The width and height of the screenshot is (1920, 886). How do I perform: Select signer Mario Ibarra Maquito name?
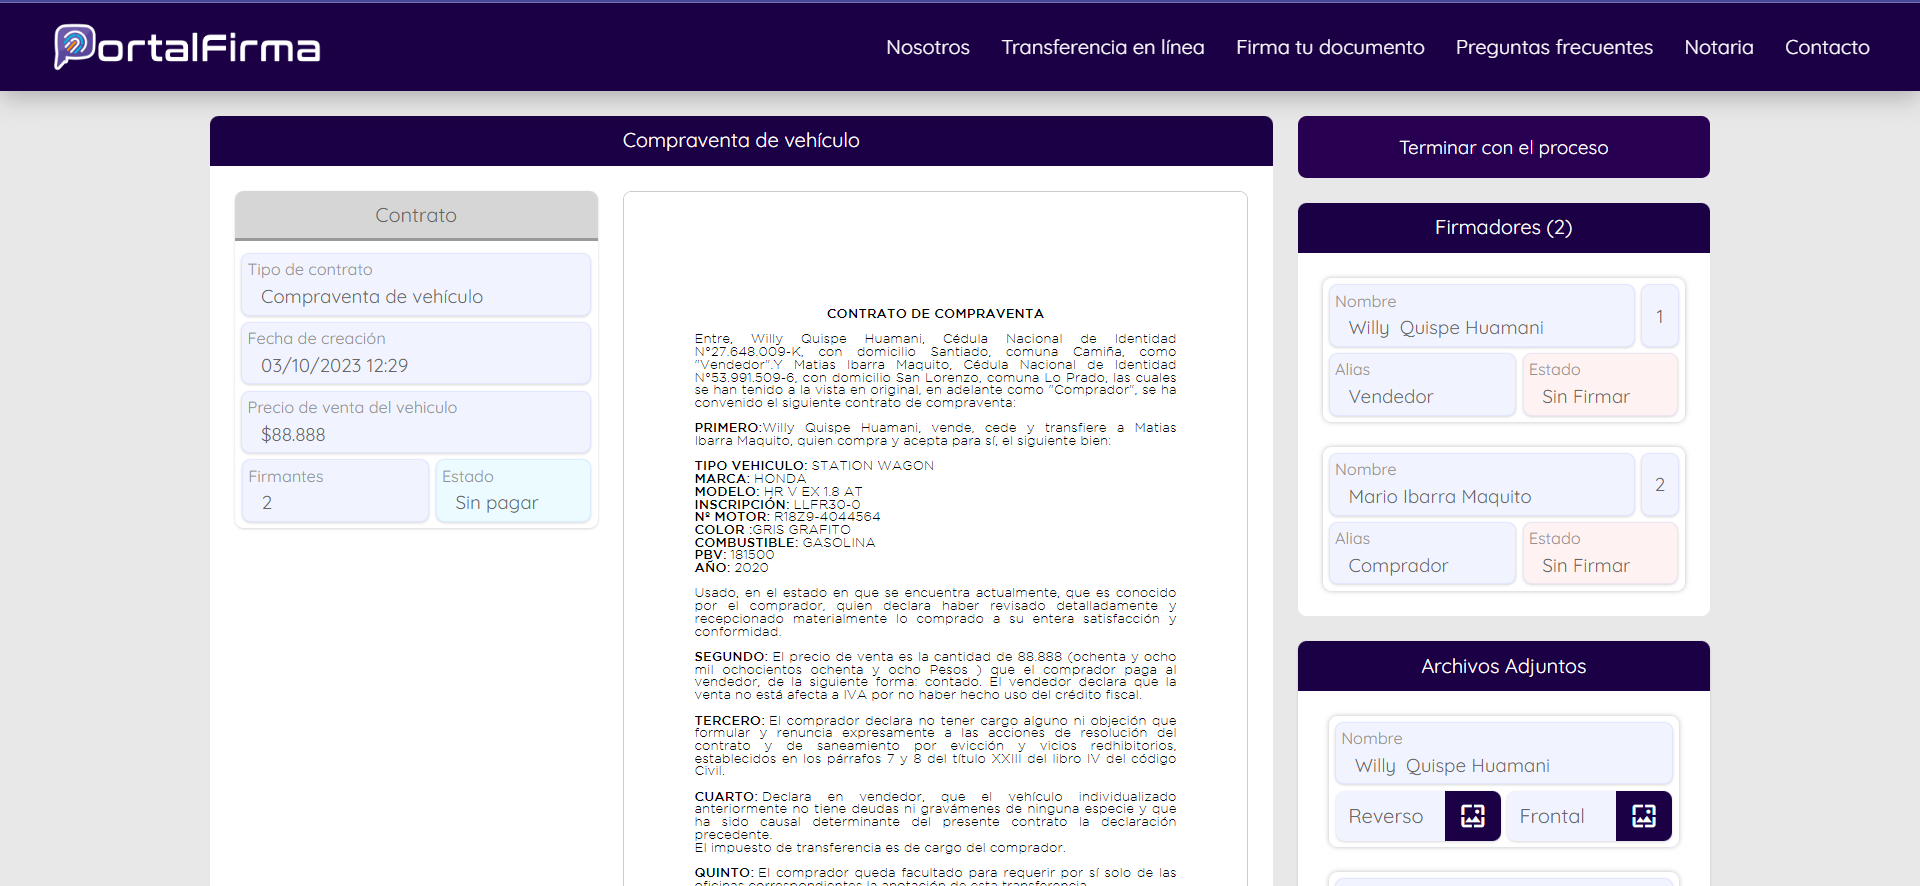tap(1481, 485)
